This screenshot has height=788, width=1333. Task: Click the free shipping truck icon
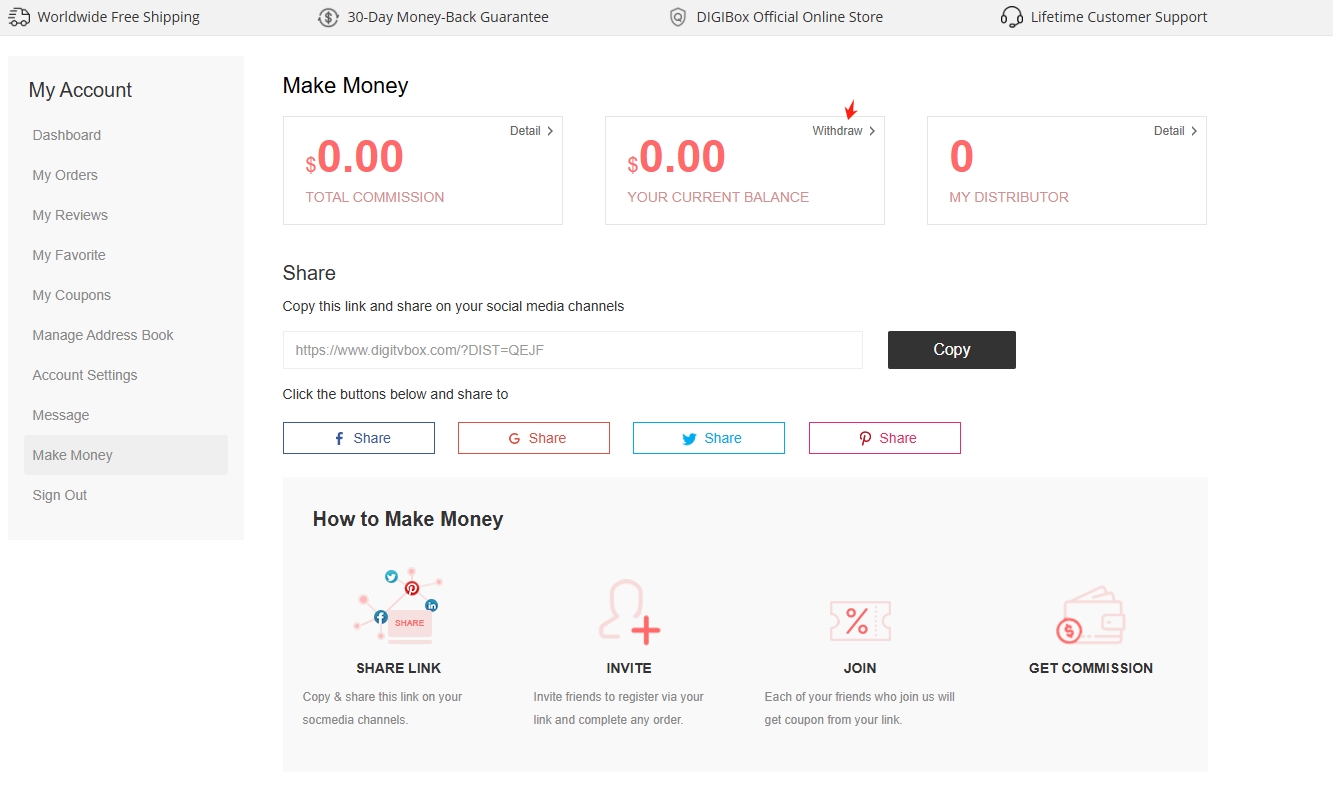19,17
